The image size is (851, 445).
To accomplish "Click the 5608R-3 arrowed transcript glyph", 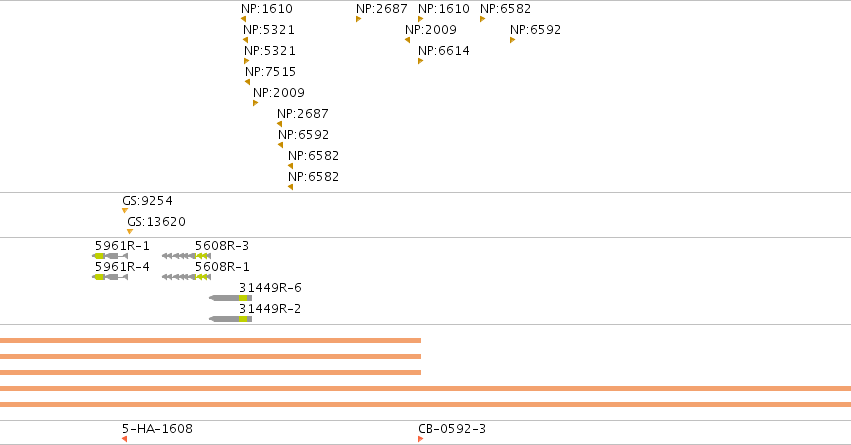I will click(x=186, y=256).
